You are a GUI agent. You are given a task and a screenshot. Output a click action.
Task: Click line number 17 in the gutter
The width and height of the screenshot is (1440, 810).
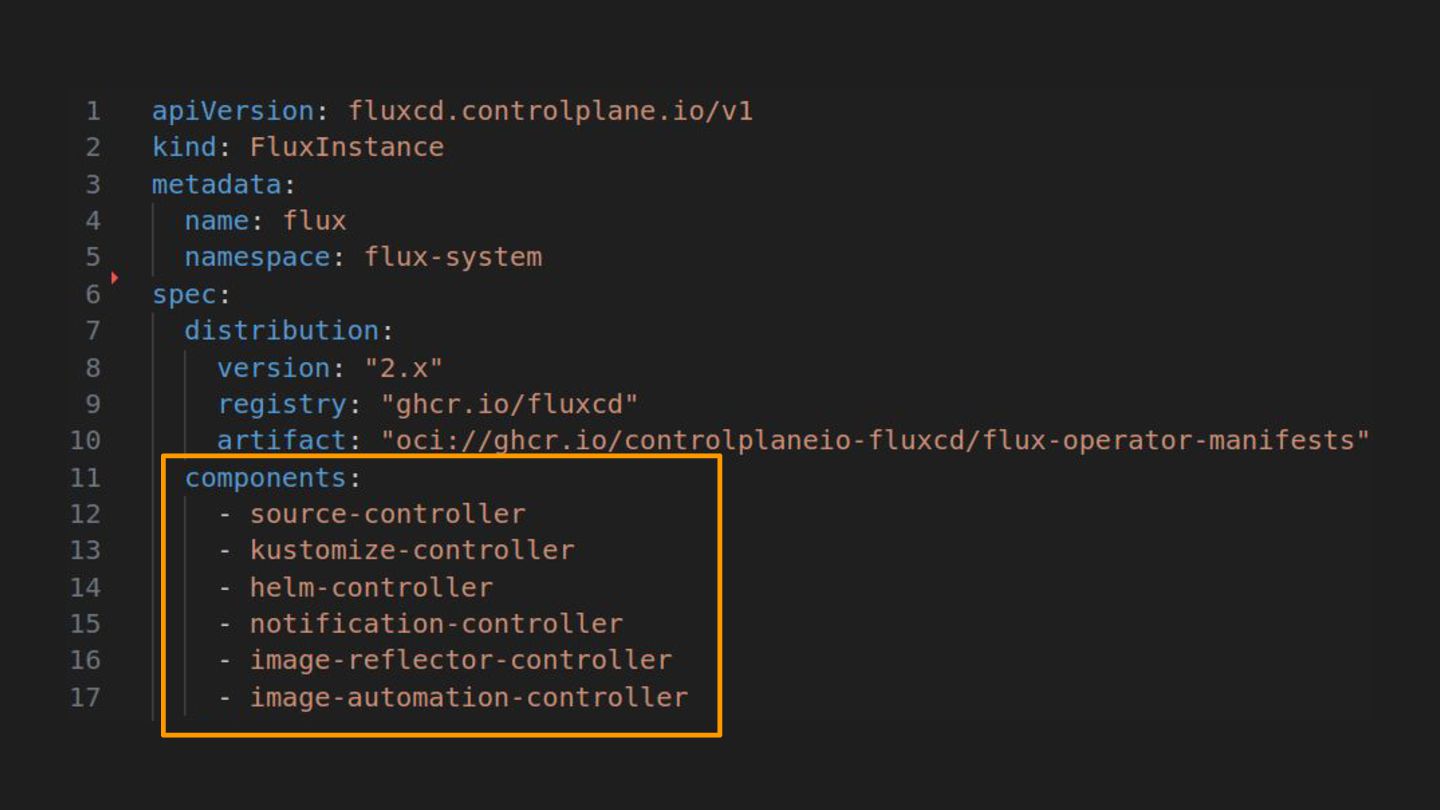(x=85, y=698)
